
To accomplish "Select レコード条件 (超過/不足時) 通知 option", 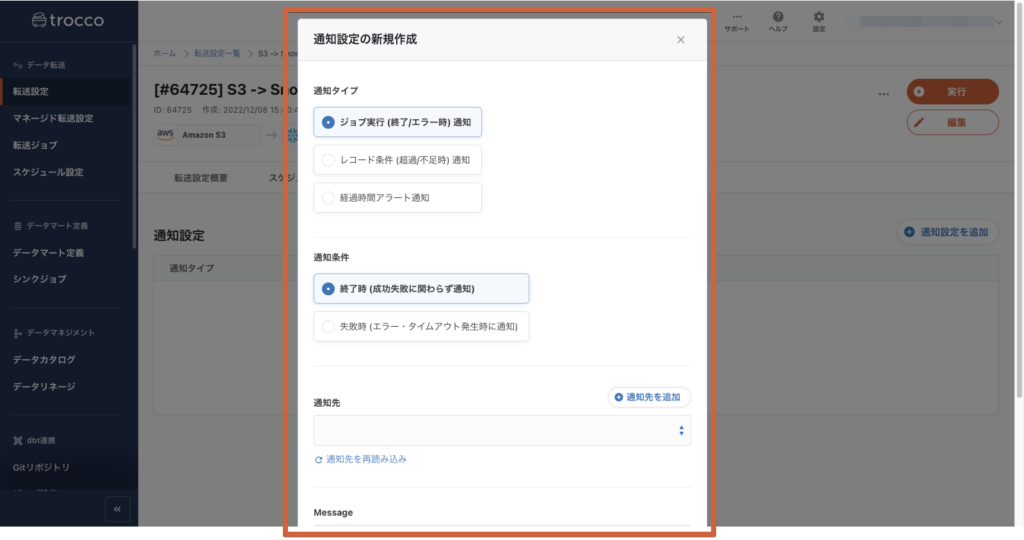I will click(x=329, y=160).
